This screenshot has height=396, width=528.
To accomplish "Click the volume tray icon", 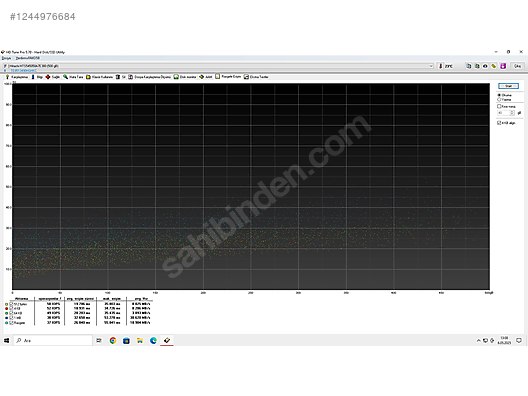I will [x=492, y=341].
